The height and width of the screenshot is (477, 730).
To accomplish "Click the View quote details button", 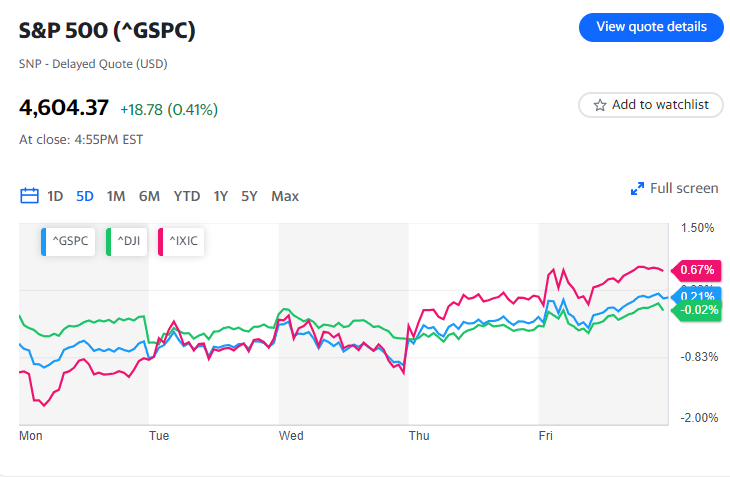I will pos(650,27).
